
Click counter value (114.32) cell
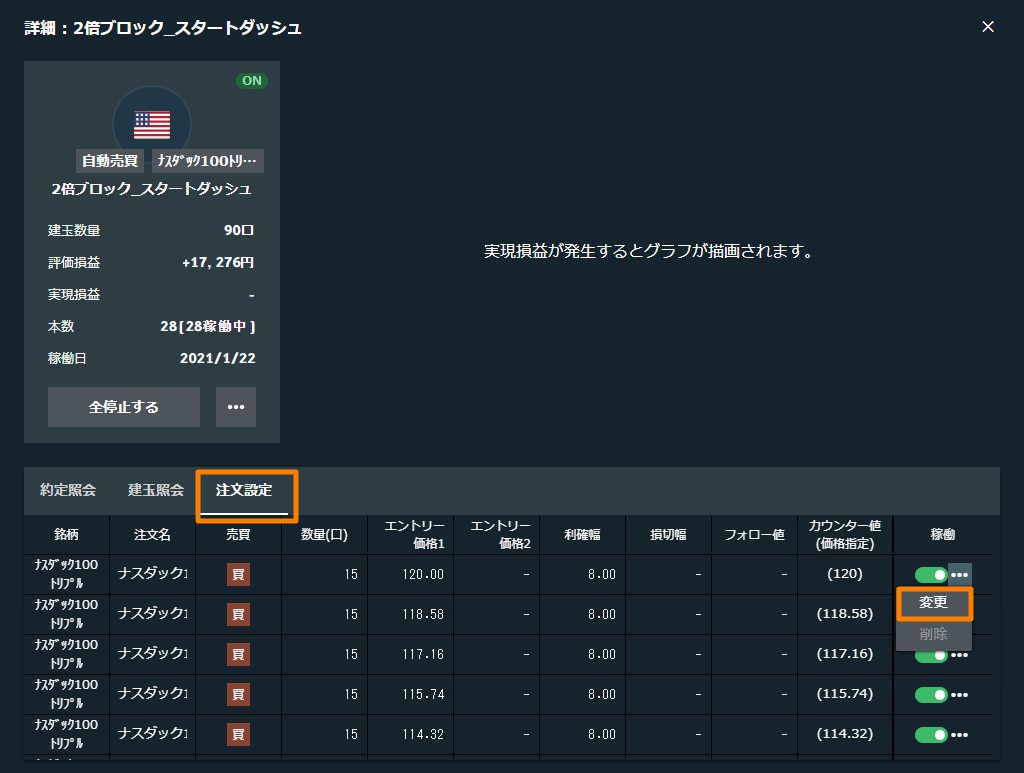pyautogui.click(x=844, y=734)
